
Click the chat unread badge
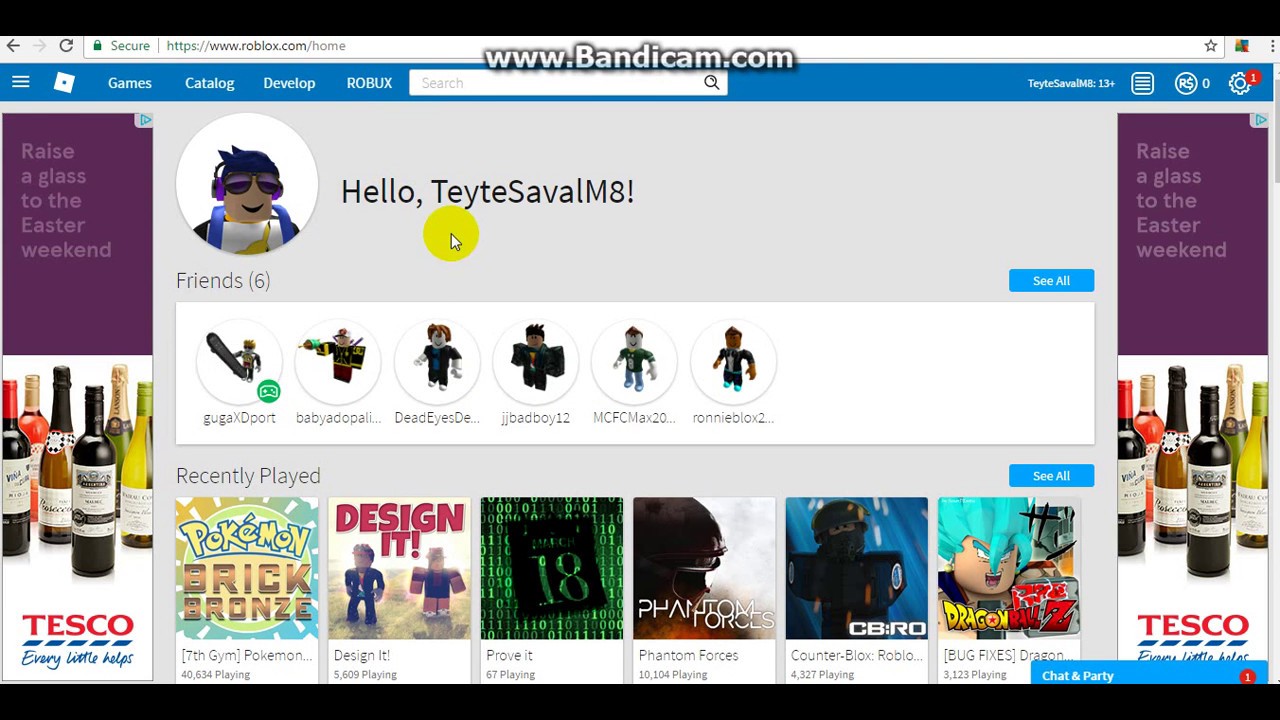click(1247, 677)
